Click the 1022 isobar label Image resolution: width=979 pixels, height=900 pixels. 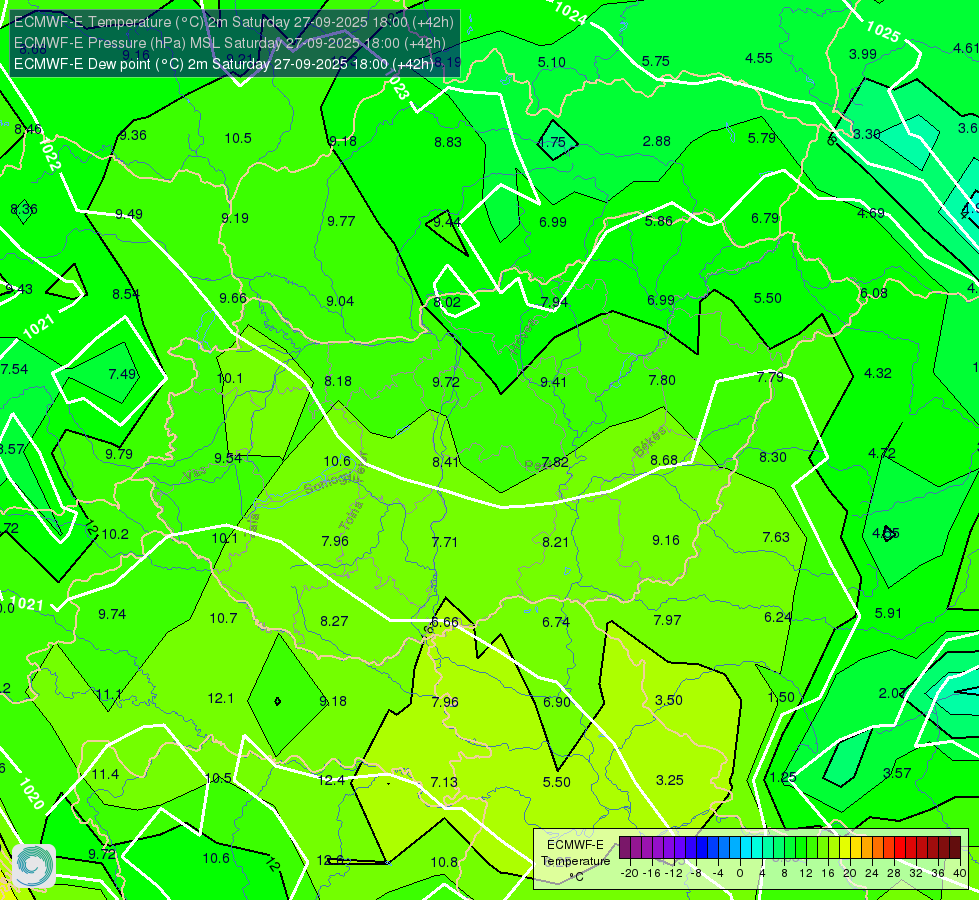pos(50,155)
